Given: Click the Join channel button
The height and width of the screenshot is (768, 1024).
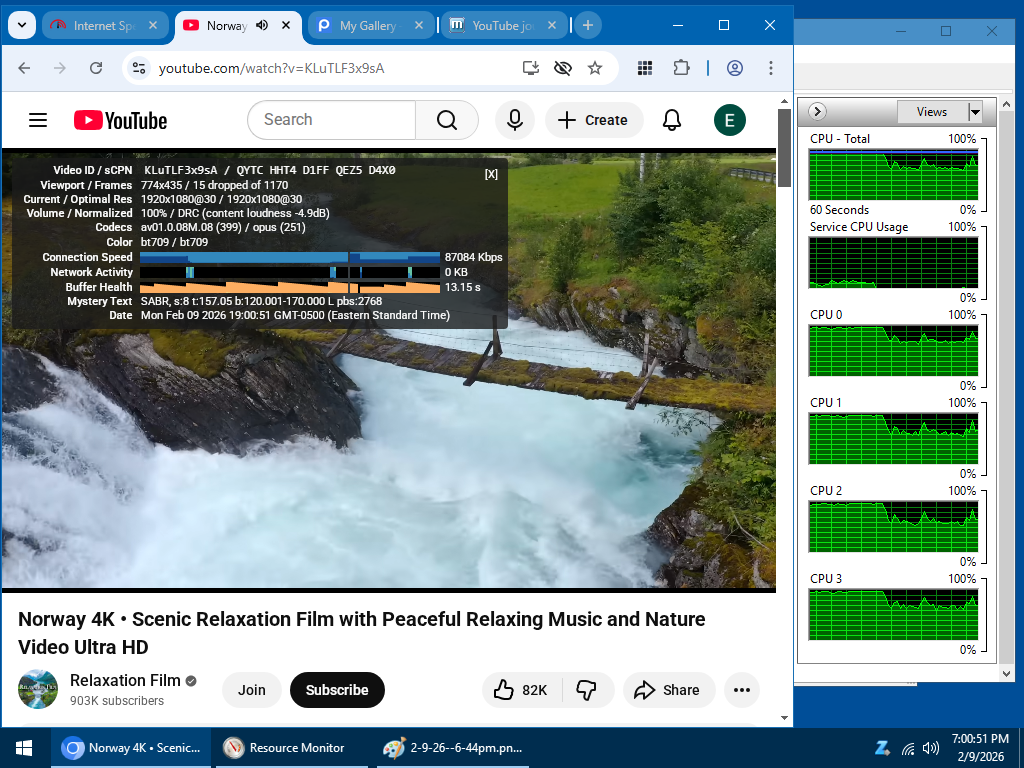Looking at the screenshot, I should [251, 690].
